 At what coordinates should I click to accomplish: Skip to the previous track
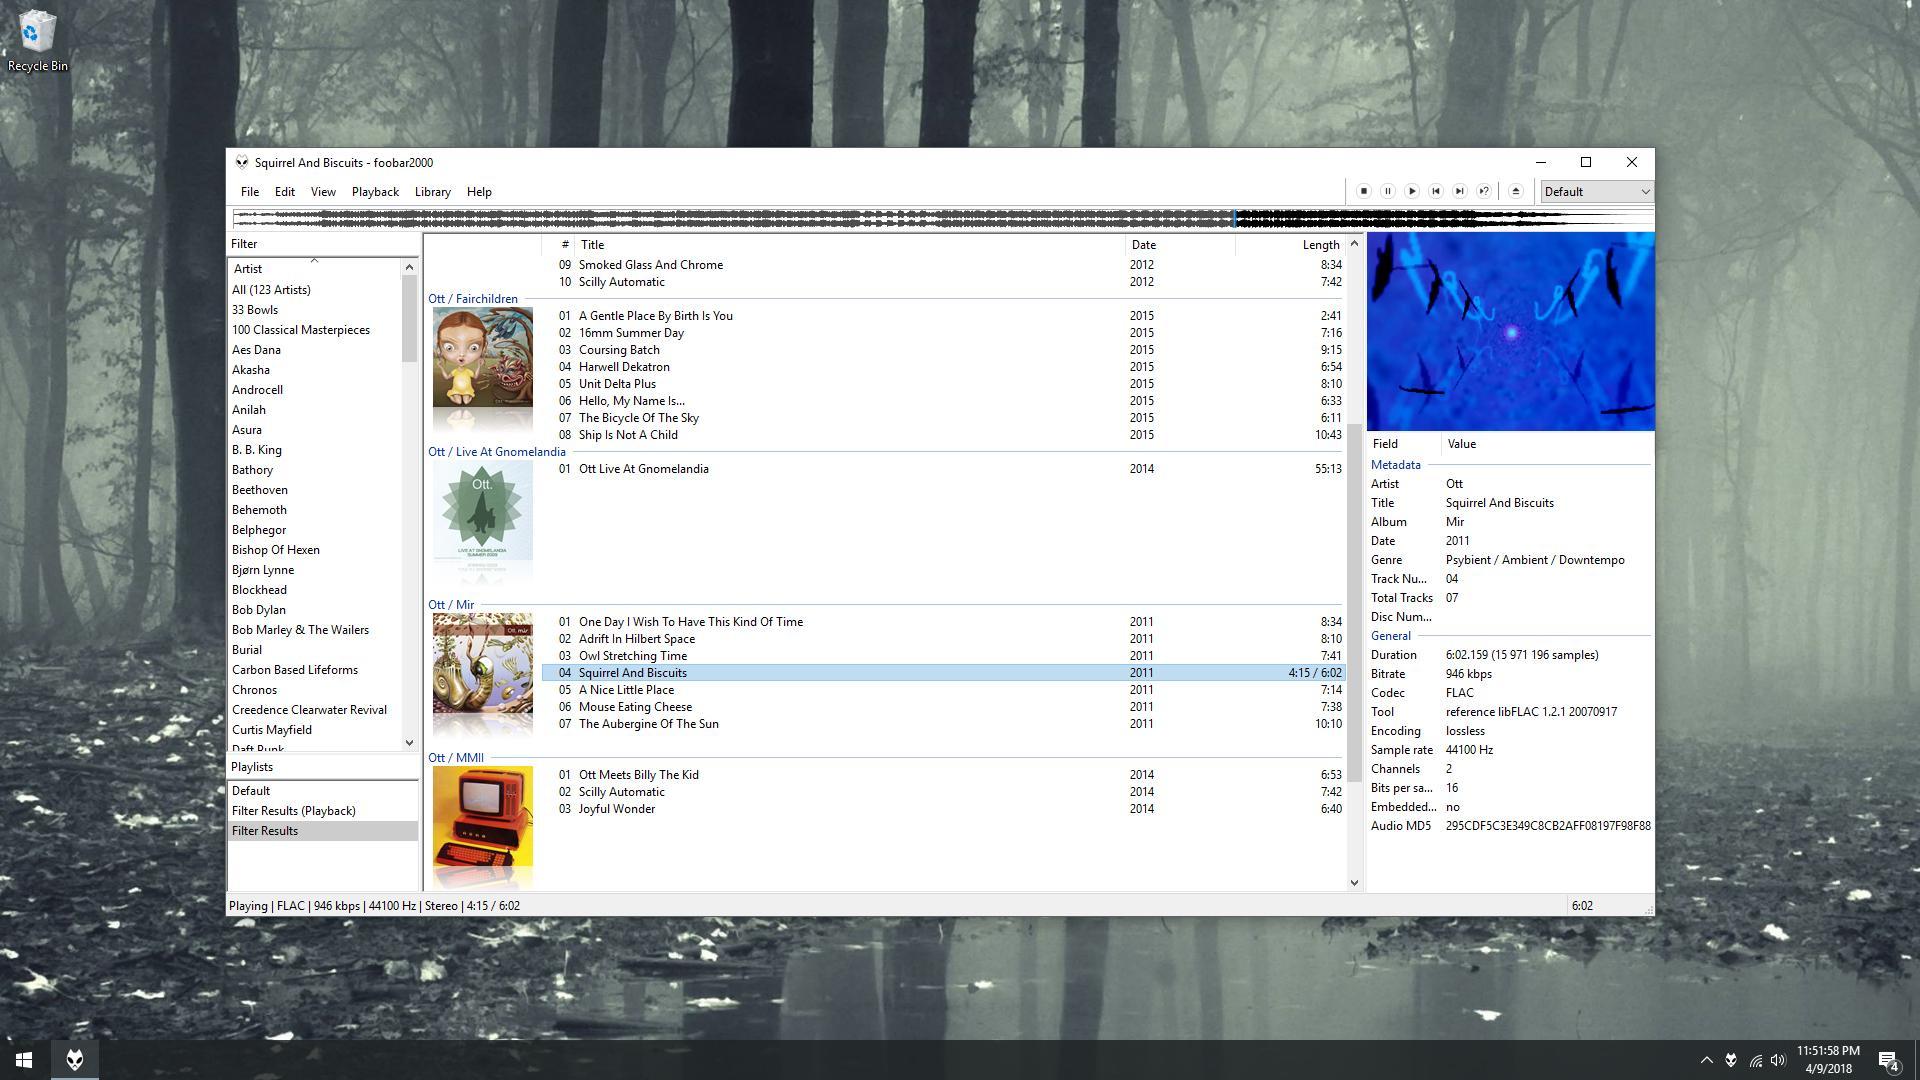coord(1435,191)
